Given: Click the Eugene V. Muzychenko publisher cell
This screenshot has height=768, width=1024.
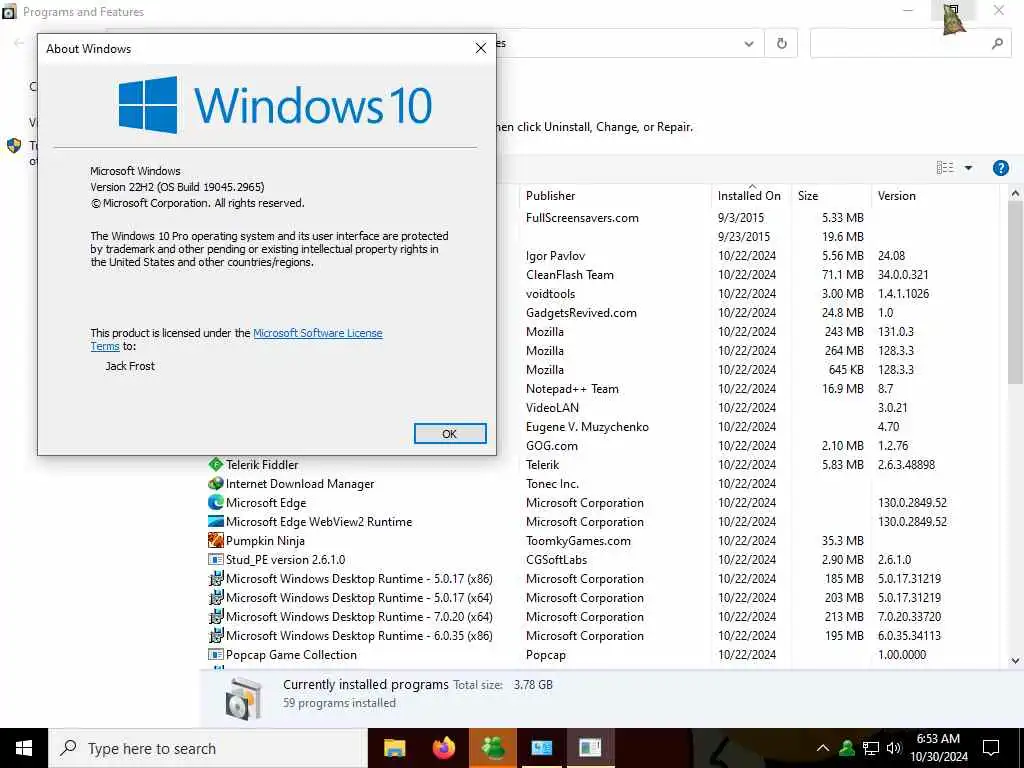Looking at the screenshot, I should (587, 426).
